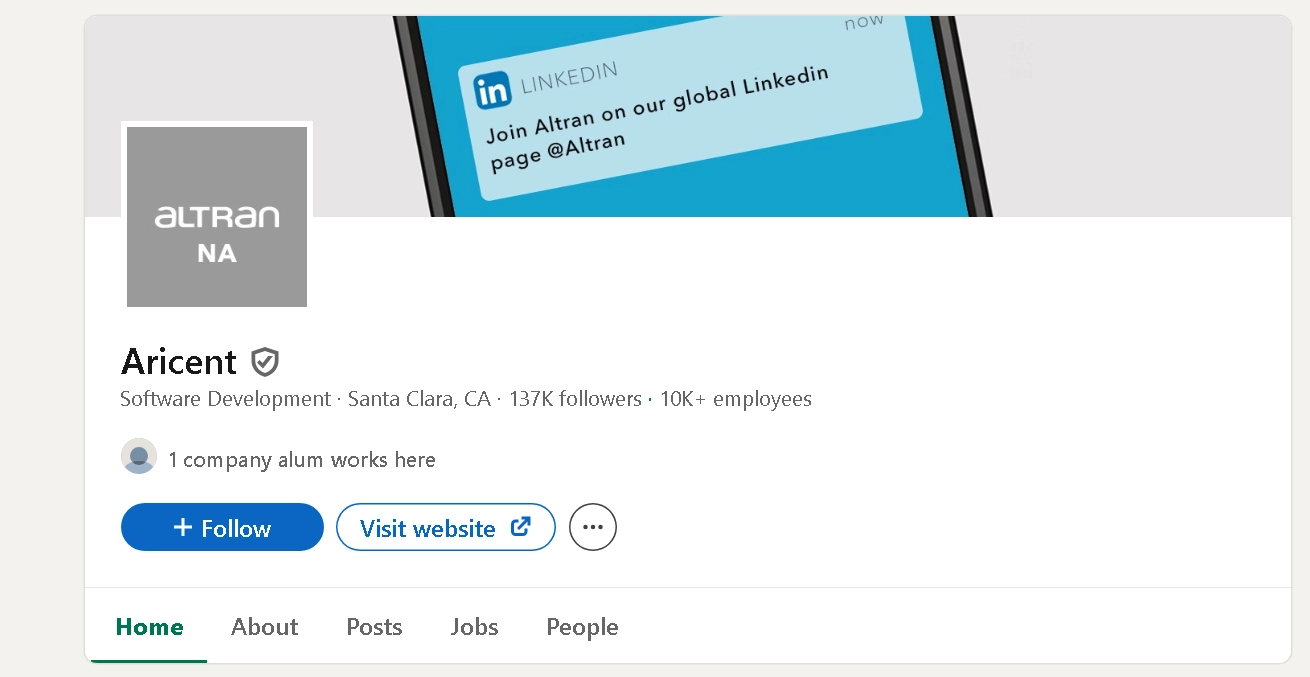Go to the Posts tab
This screenshot has height=677, width=1310.
tap(374, 627)
